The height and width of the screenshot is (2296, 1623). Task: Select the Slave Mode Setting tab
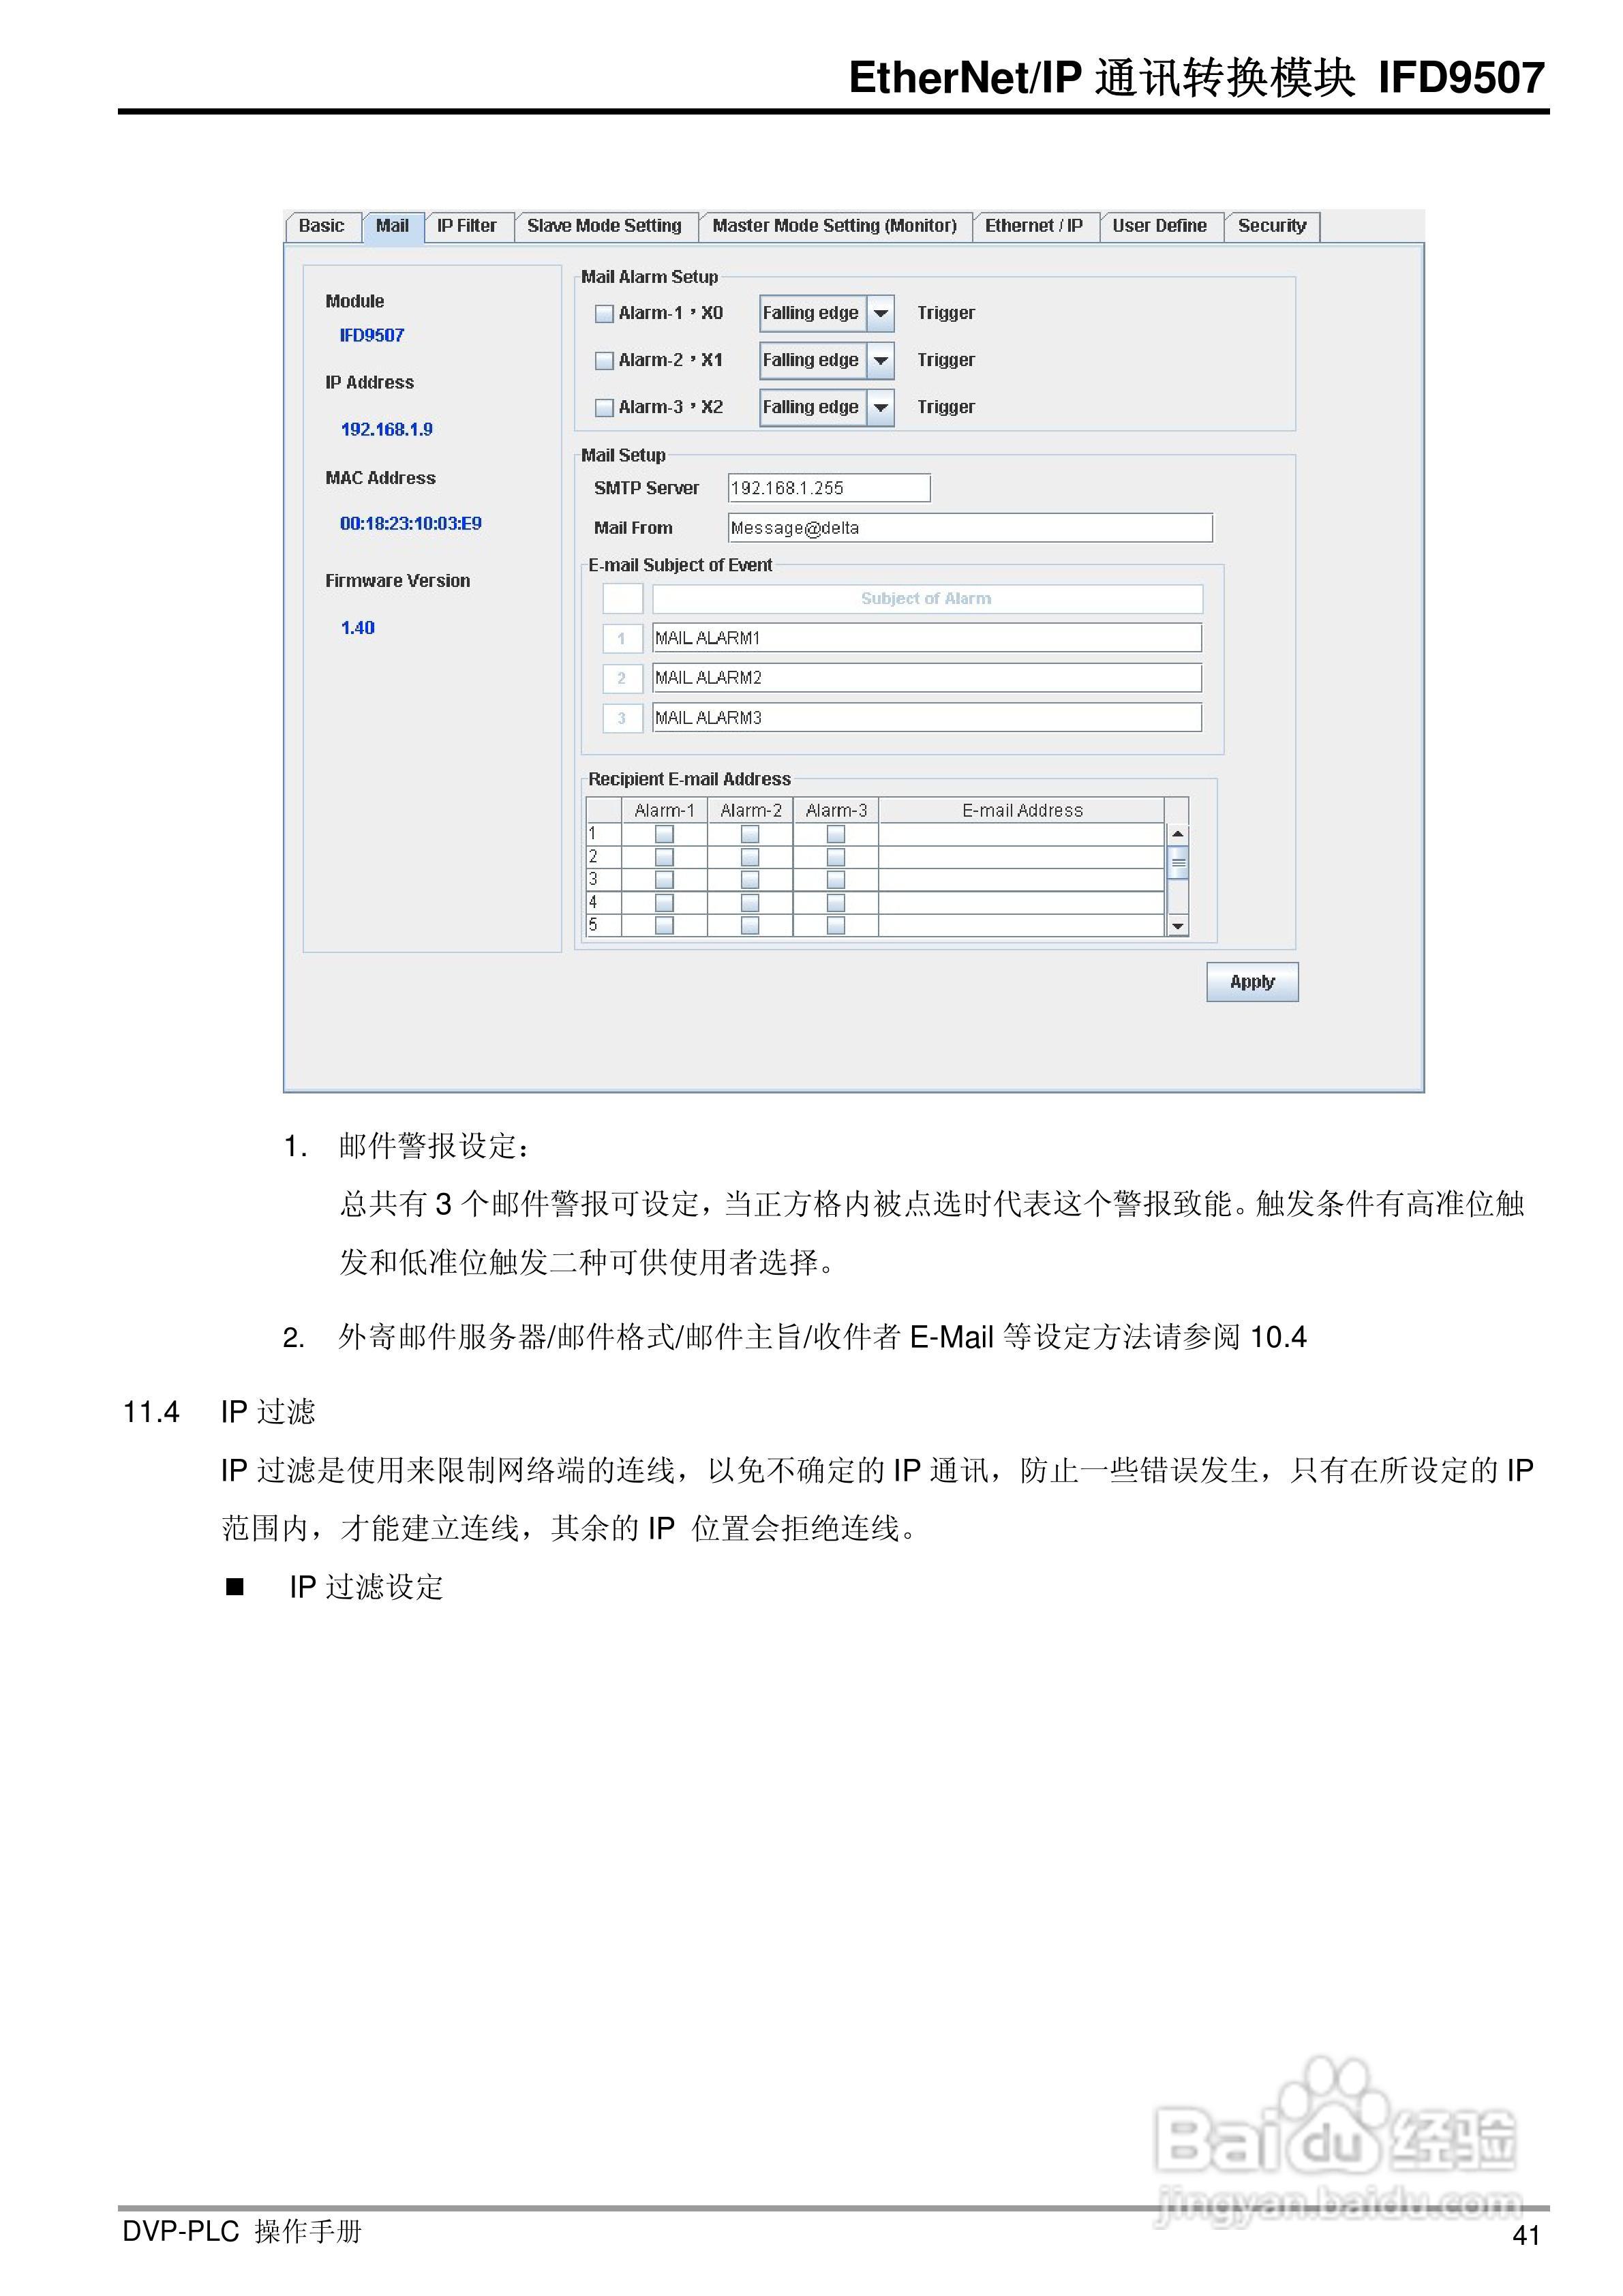point(605,227)
